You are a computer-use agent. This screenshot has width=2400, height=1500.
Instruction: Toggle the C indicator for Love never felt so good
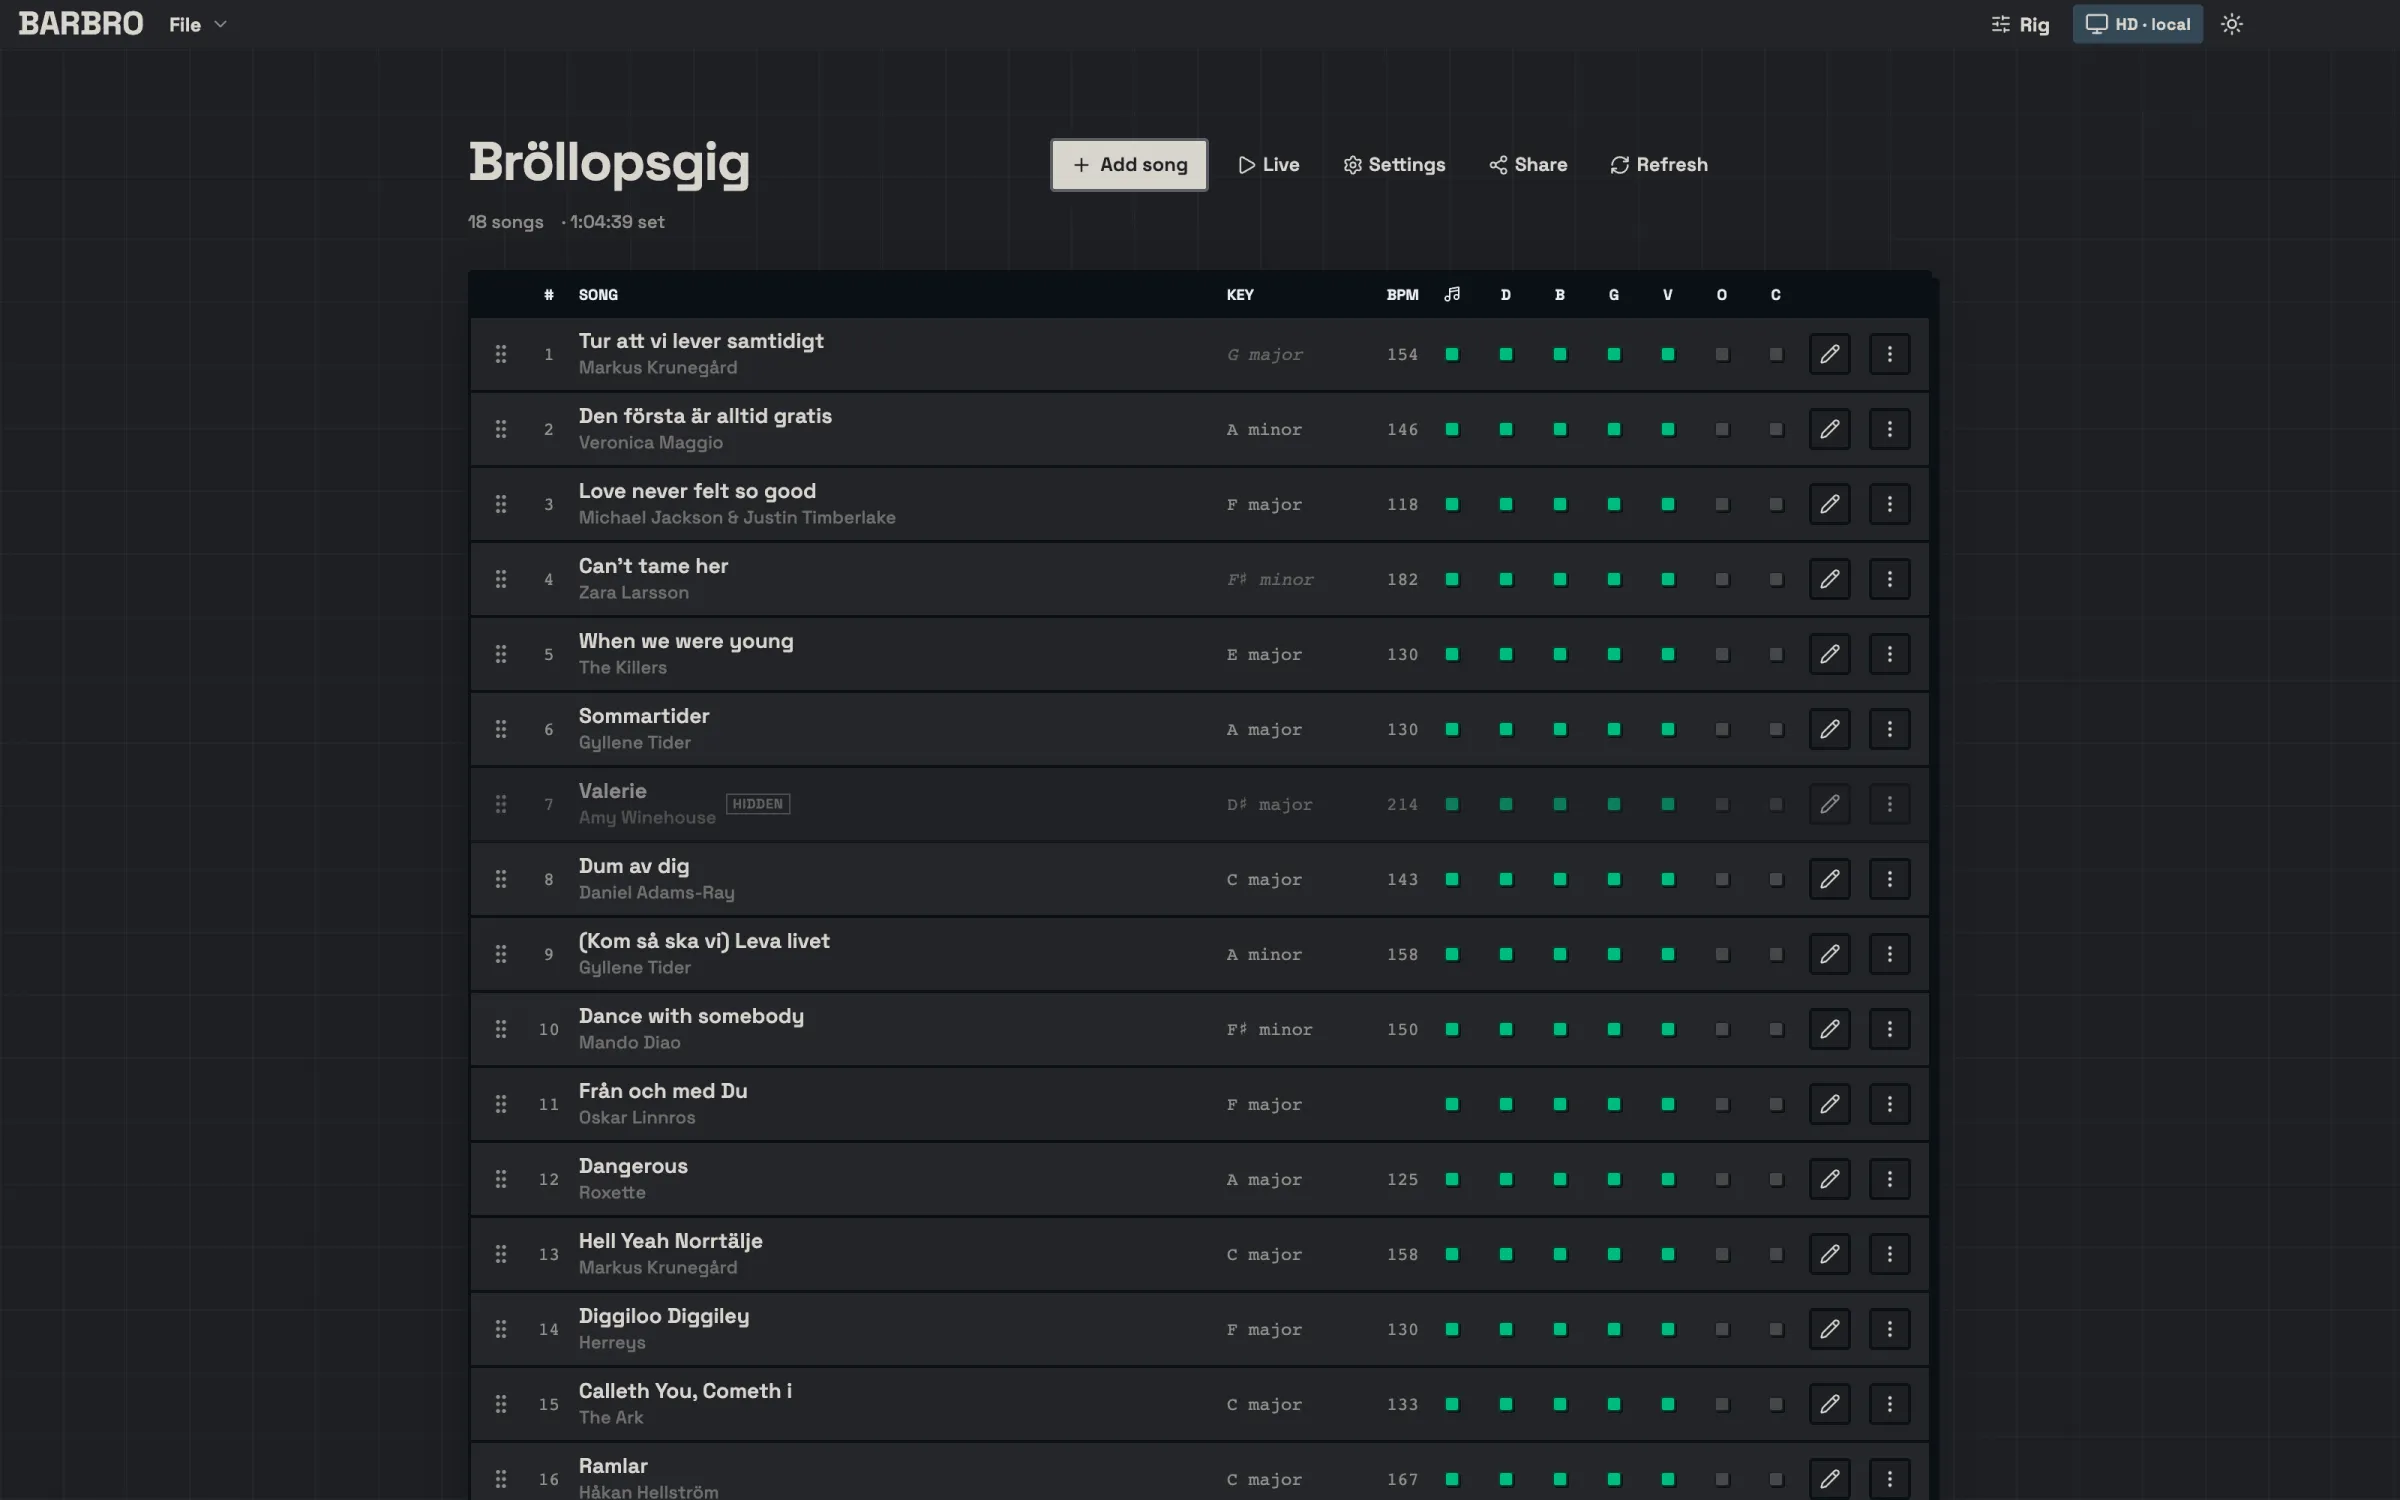point(1776,504)
